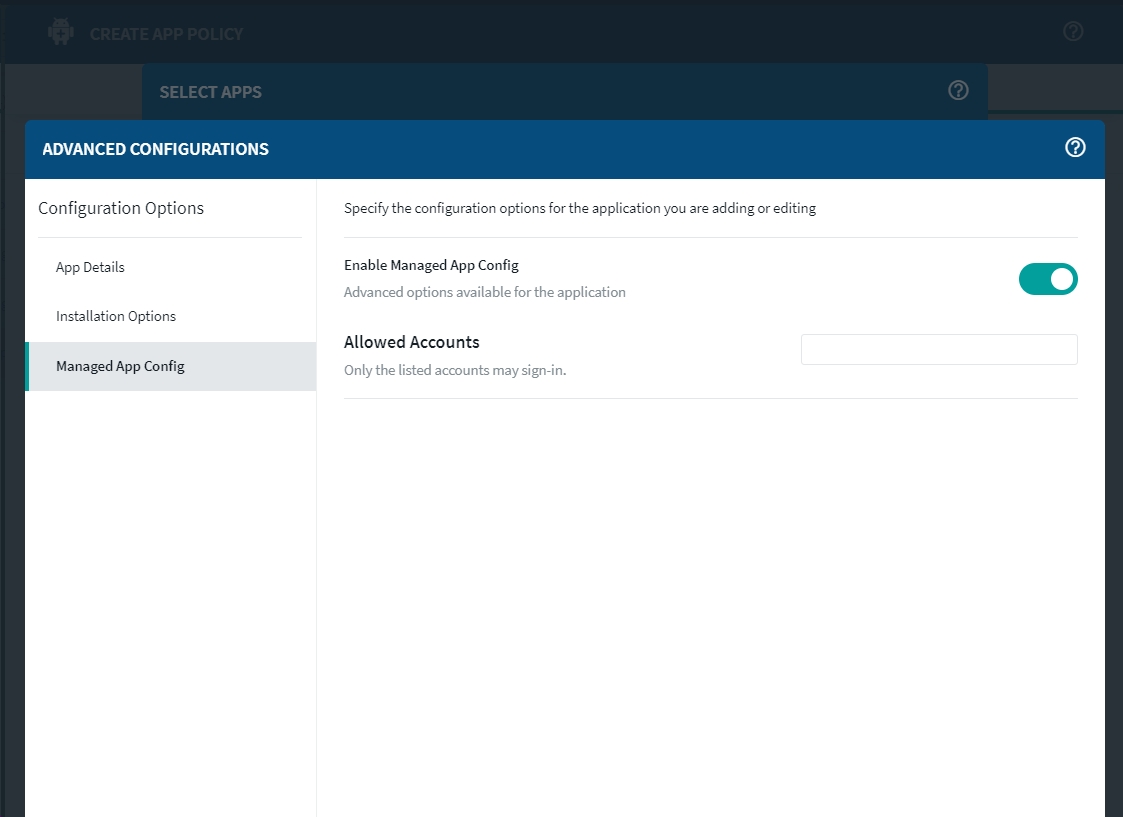The height and width of the screenshot is (817, 1123).
Task: Click the Select Apps help icon
Action: point(958,90)
